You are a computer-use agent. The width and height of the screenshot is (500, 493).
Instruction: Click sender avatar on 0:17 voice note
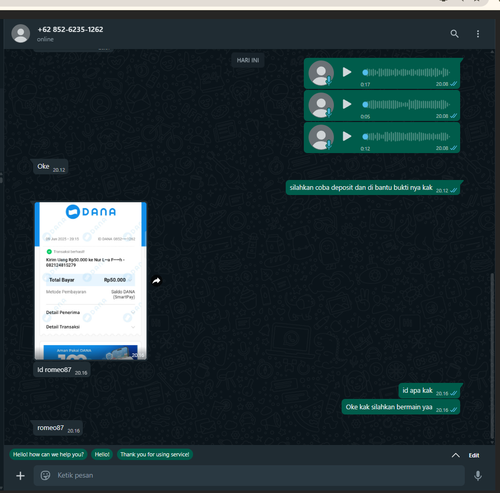pos(321,73)
